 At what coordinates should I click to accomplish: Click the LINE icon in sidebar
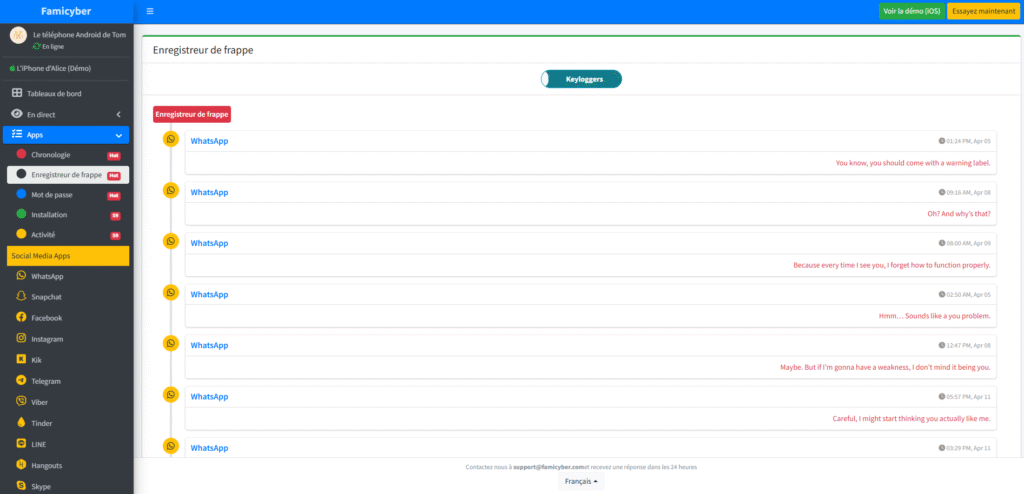[x=22, y=444]
